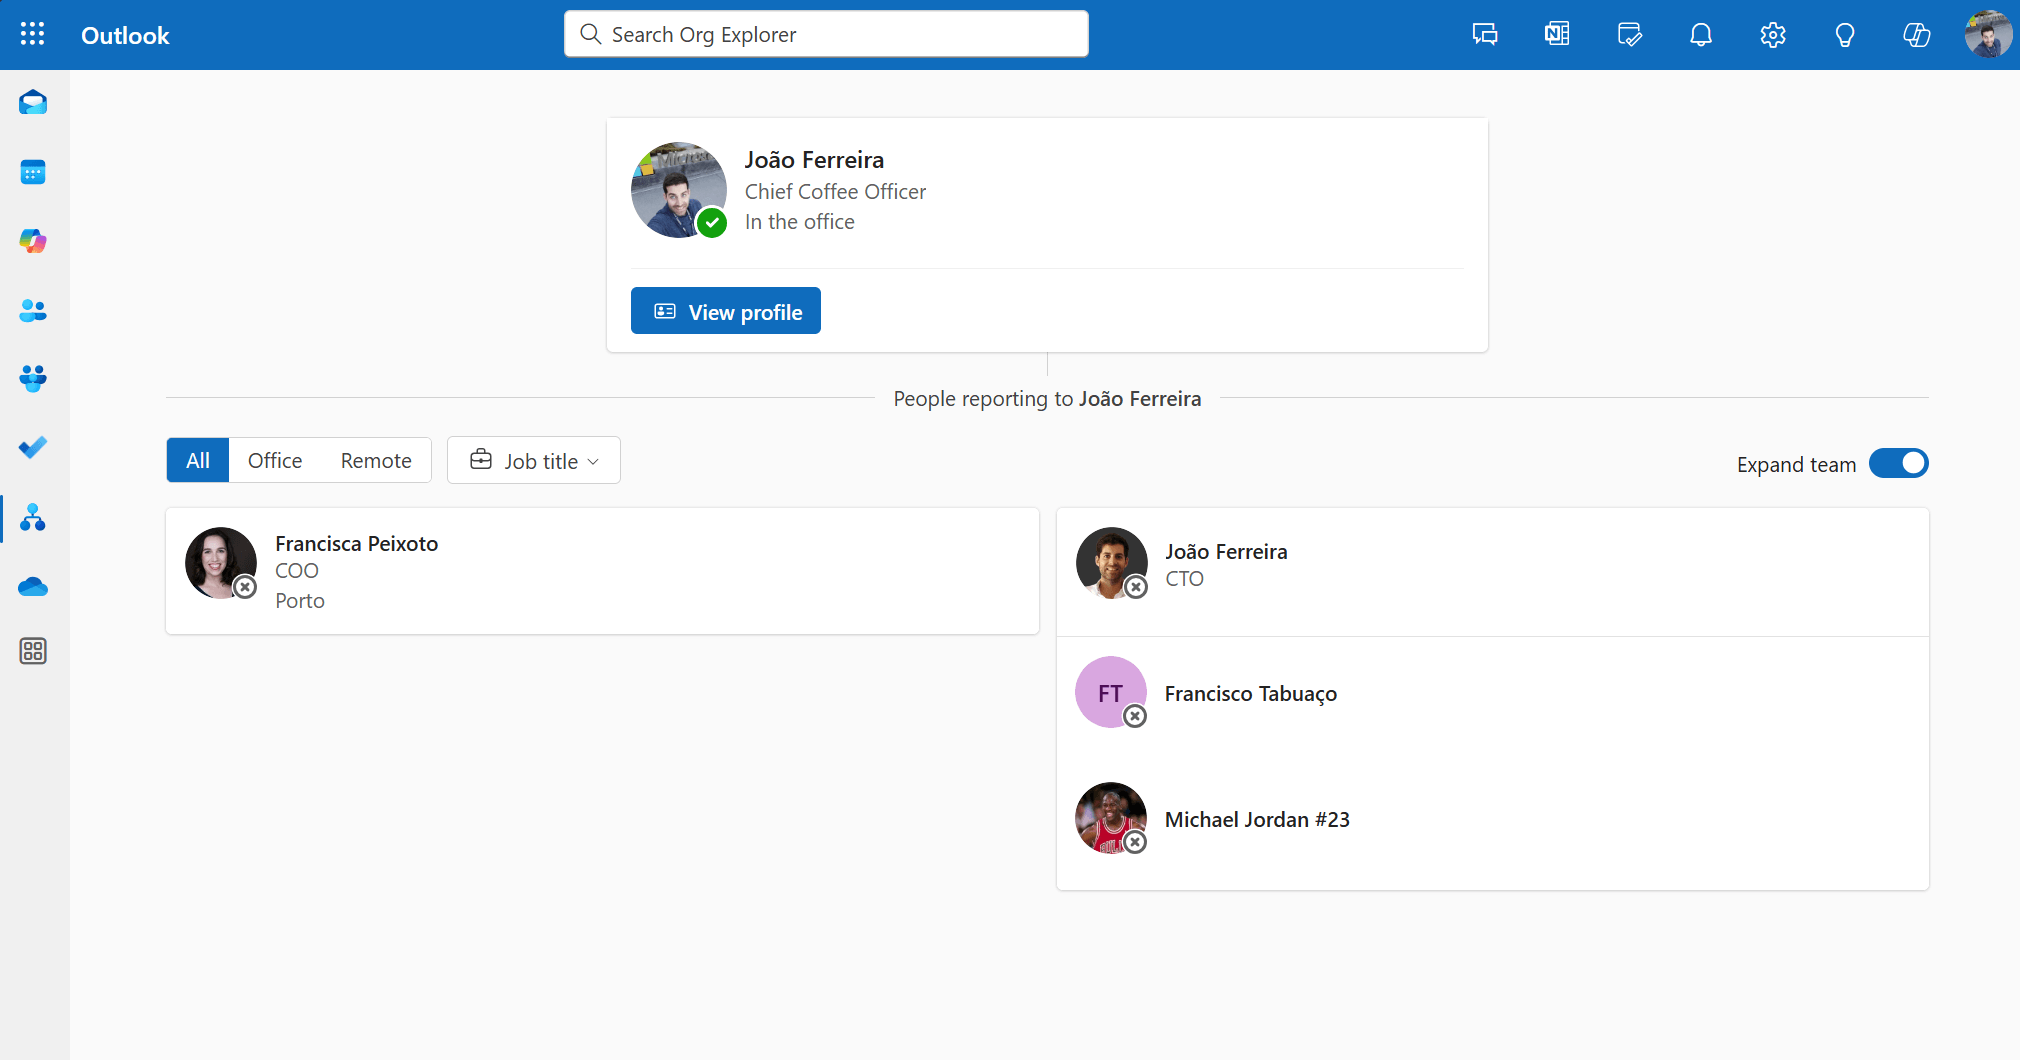Remove Michael Jordan #23 from the view
Screen dimensions: 2020x1060
click(x=1137, y=843)
